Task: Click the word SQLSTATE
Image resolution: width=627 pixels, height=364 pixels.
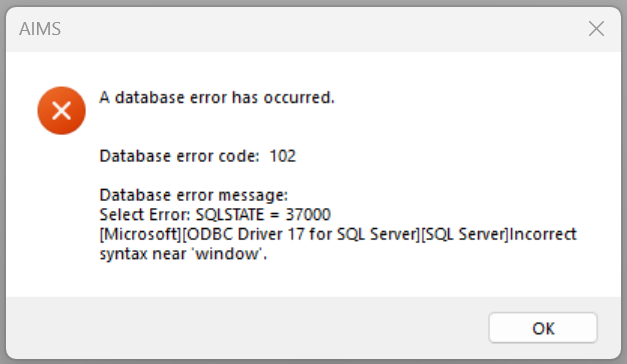Action: (x=230, y=215)
